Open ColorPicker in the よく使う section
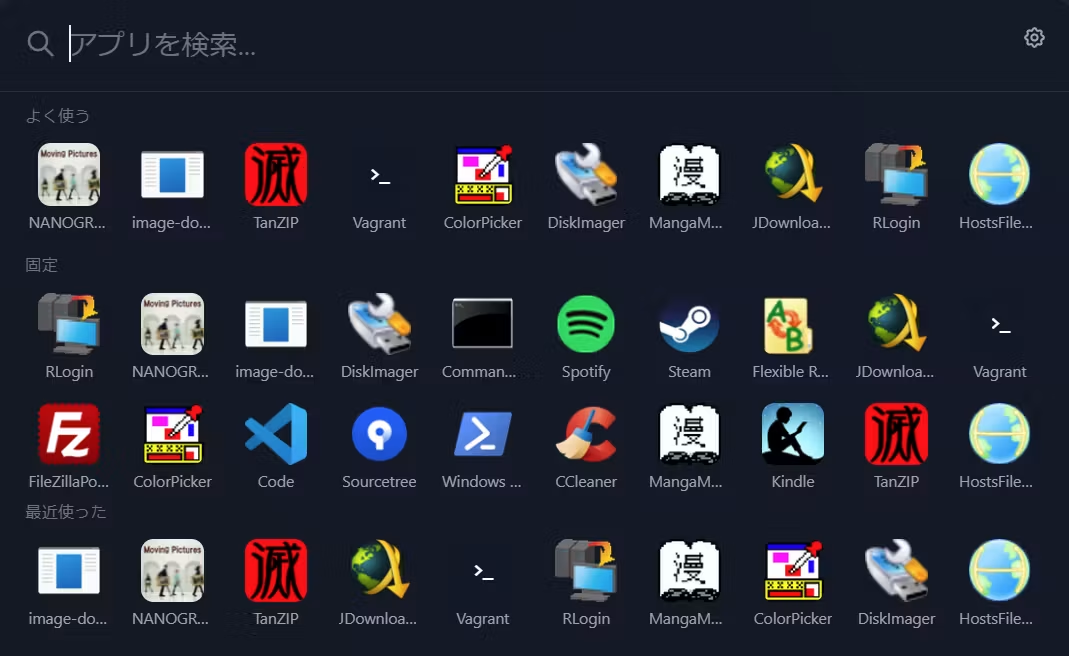This screenshot has height=656, width=1069. (x=483, y=187)
